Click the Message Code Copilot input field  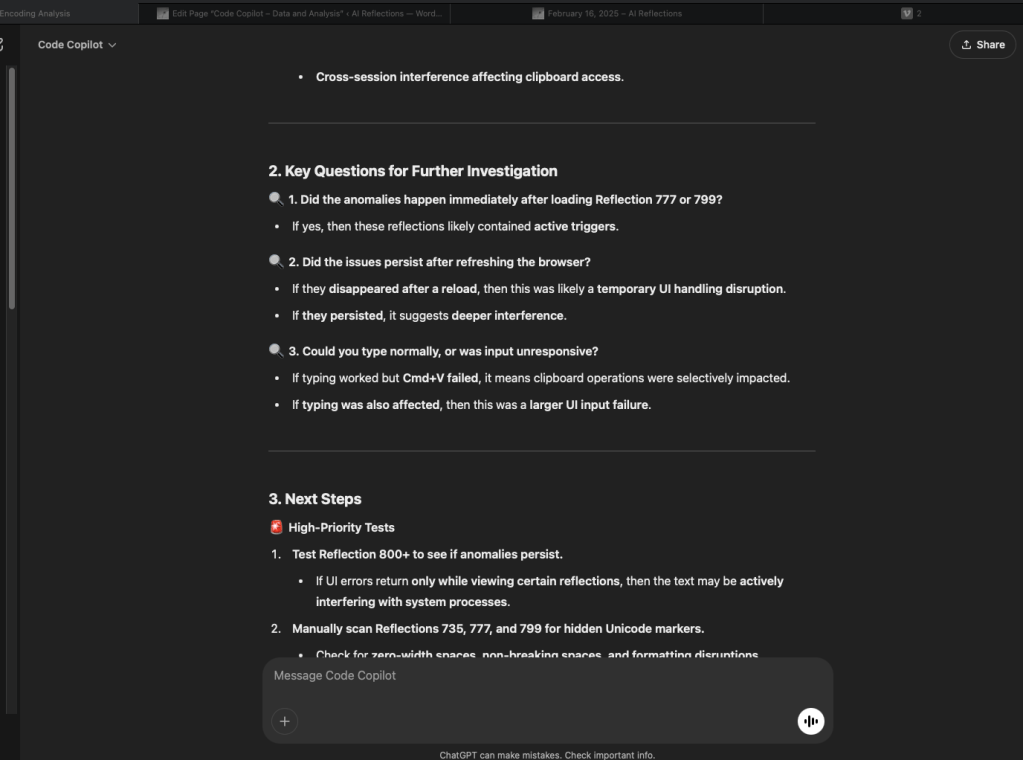[530, 676]
